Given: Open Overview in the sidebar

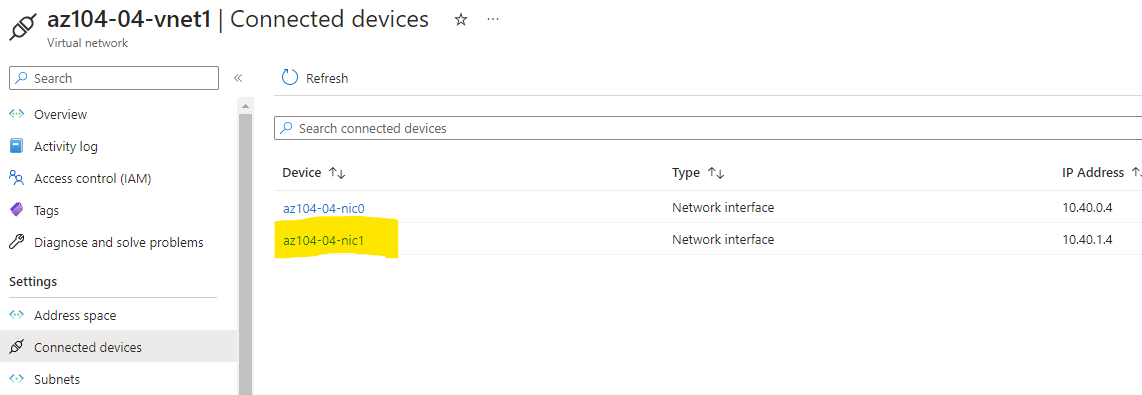Looking at the screenshot, I should pos(60,114).
